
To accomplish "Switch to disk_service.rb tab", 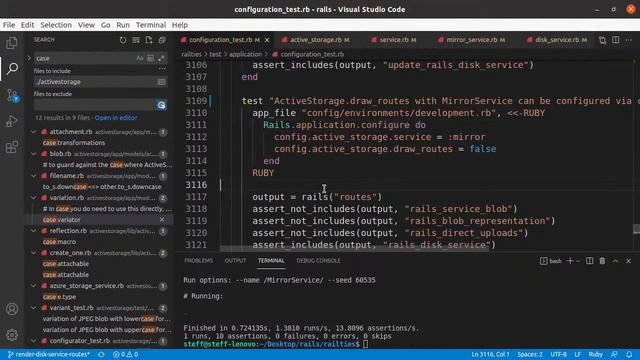I will [x=557, y=40].
